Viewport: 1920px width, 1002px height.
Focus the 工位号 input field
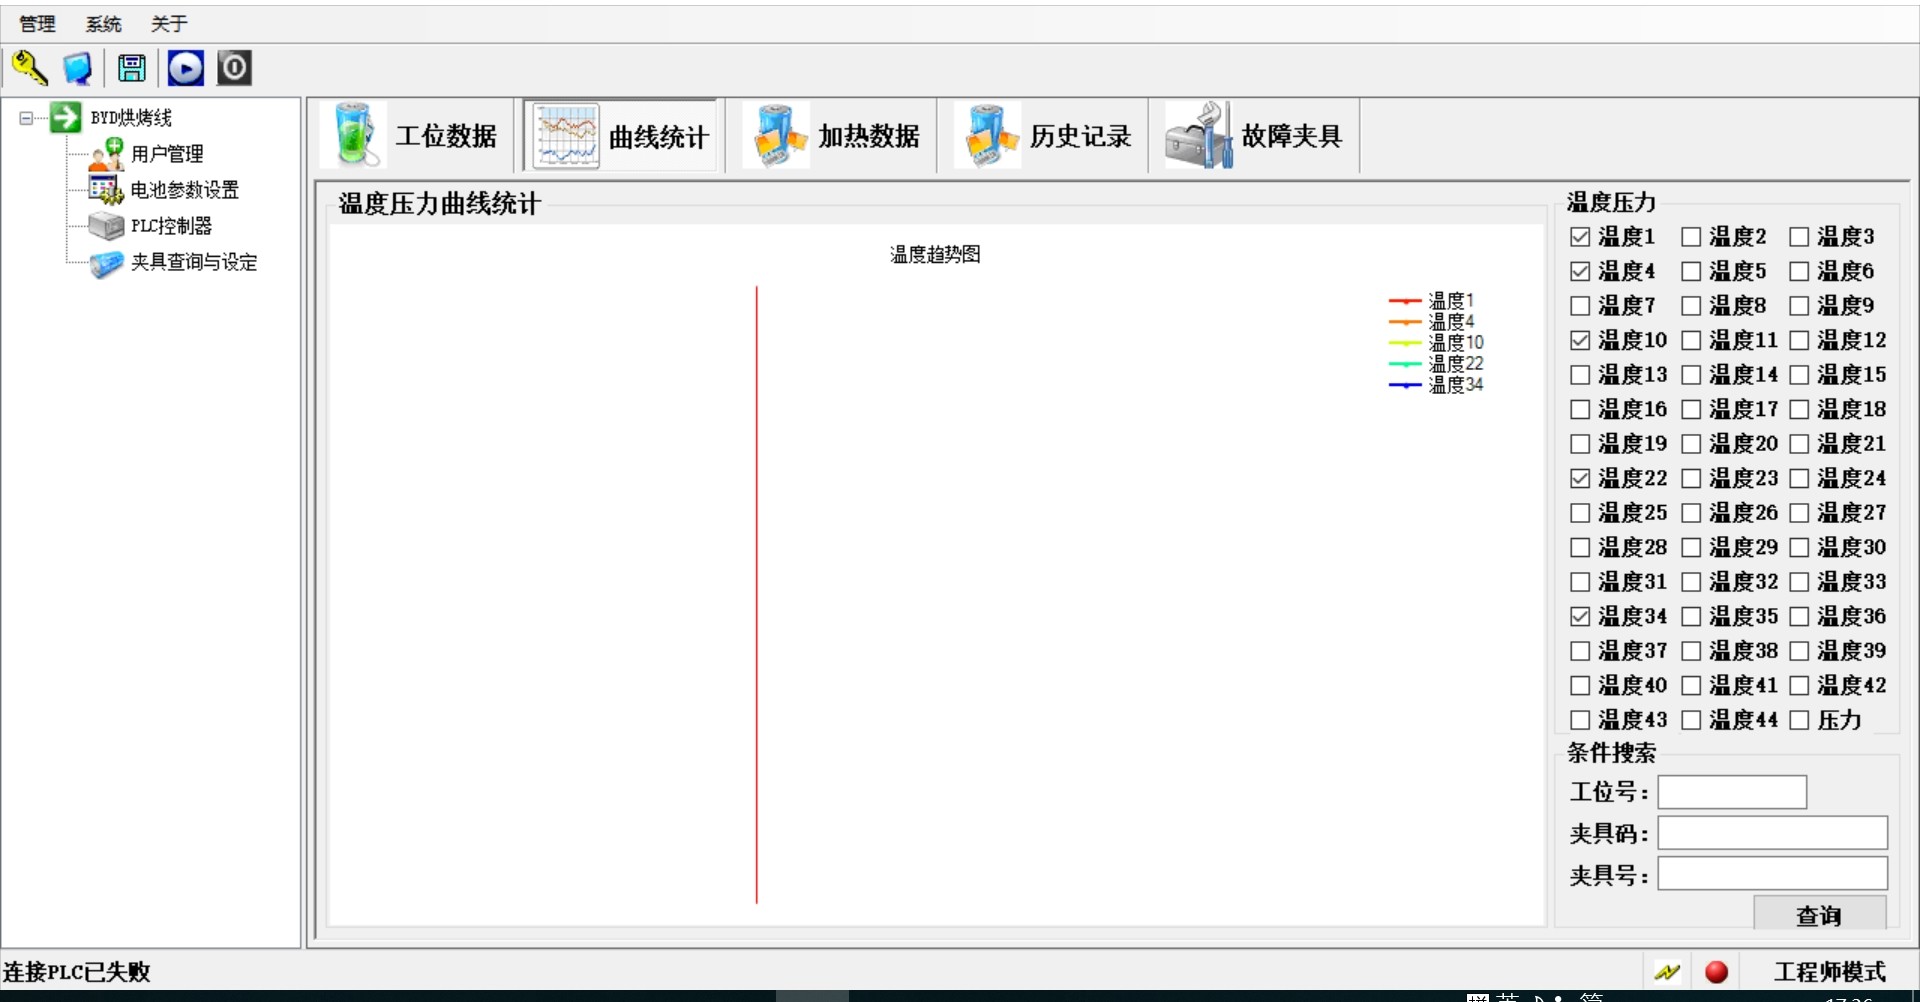(1732, 792)
